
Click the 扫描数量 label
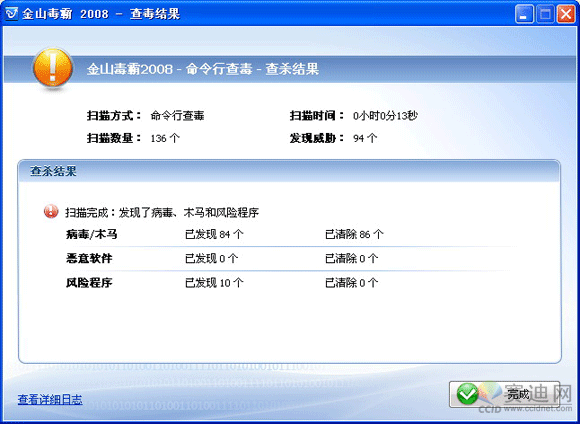coord(114,138)
